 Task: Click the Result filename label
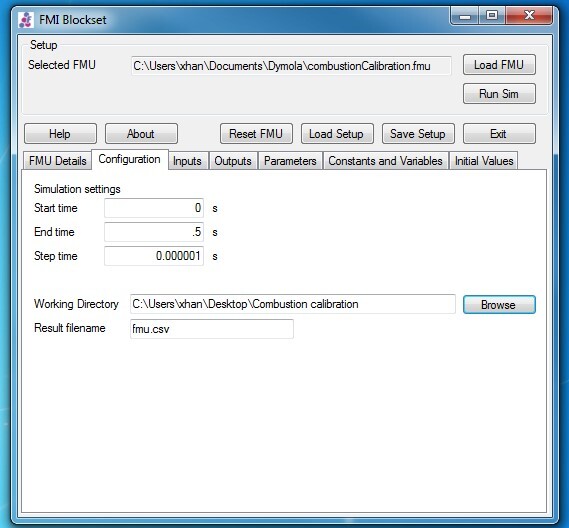point(70,328)
